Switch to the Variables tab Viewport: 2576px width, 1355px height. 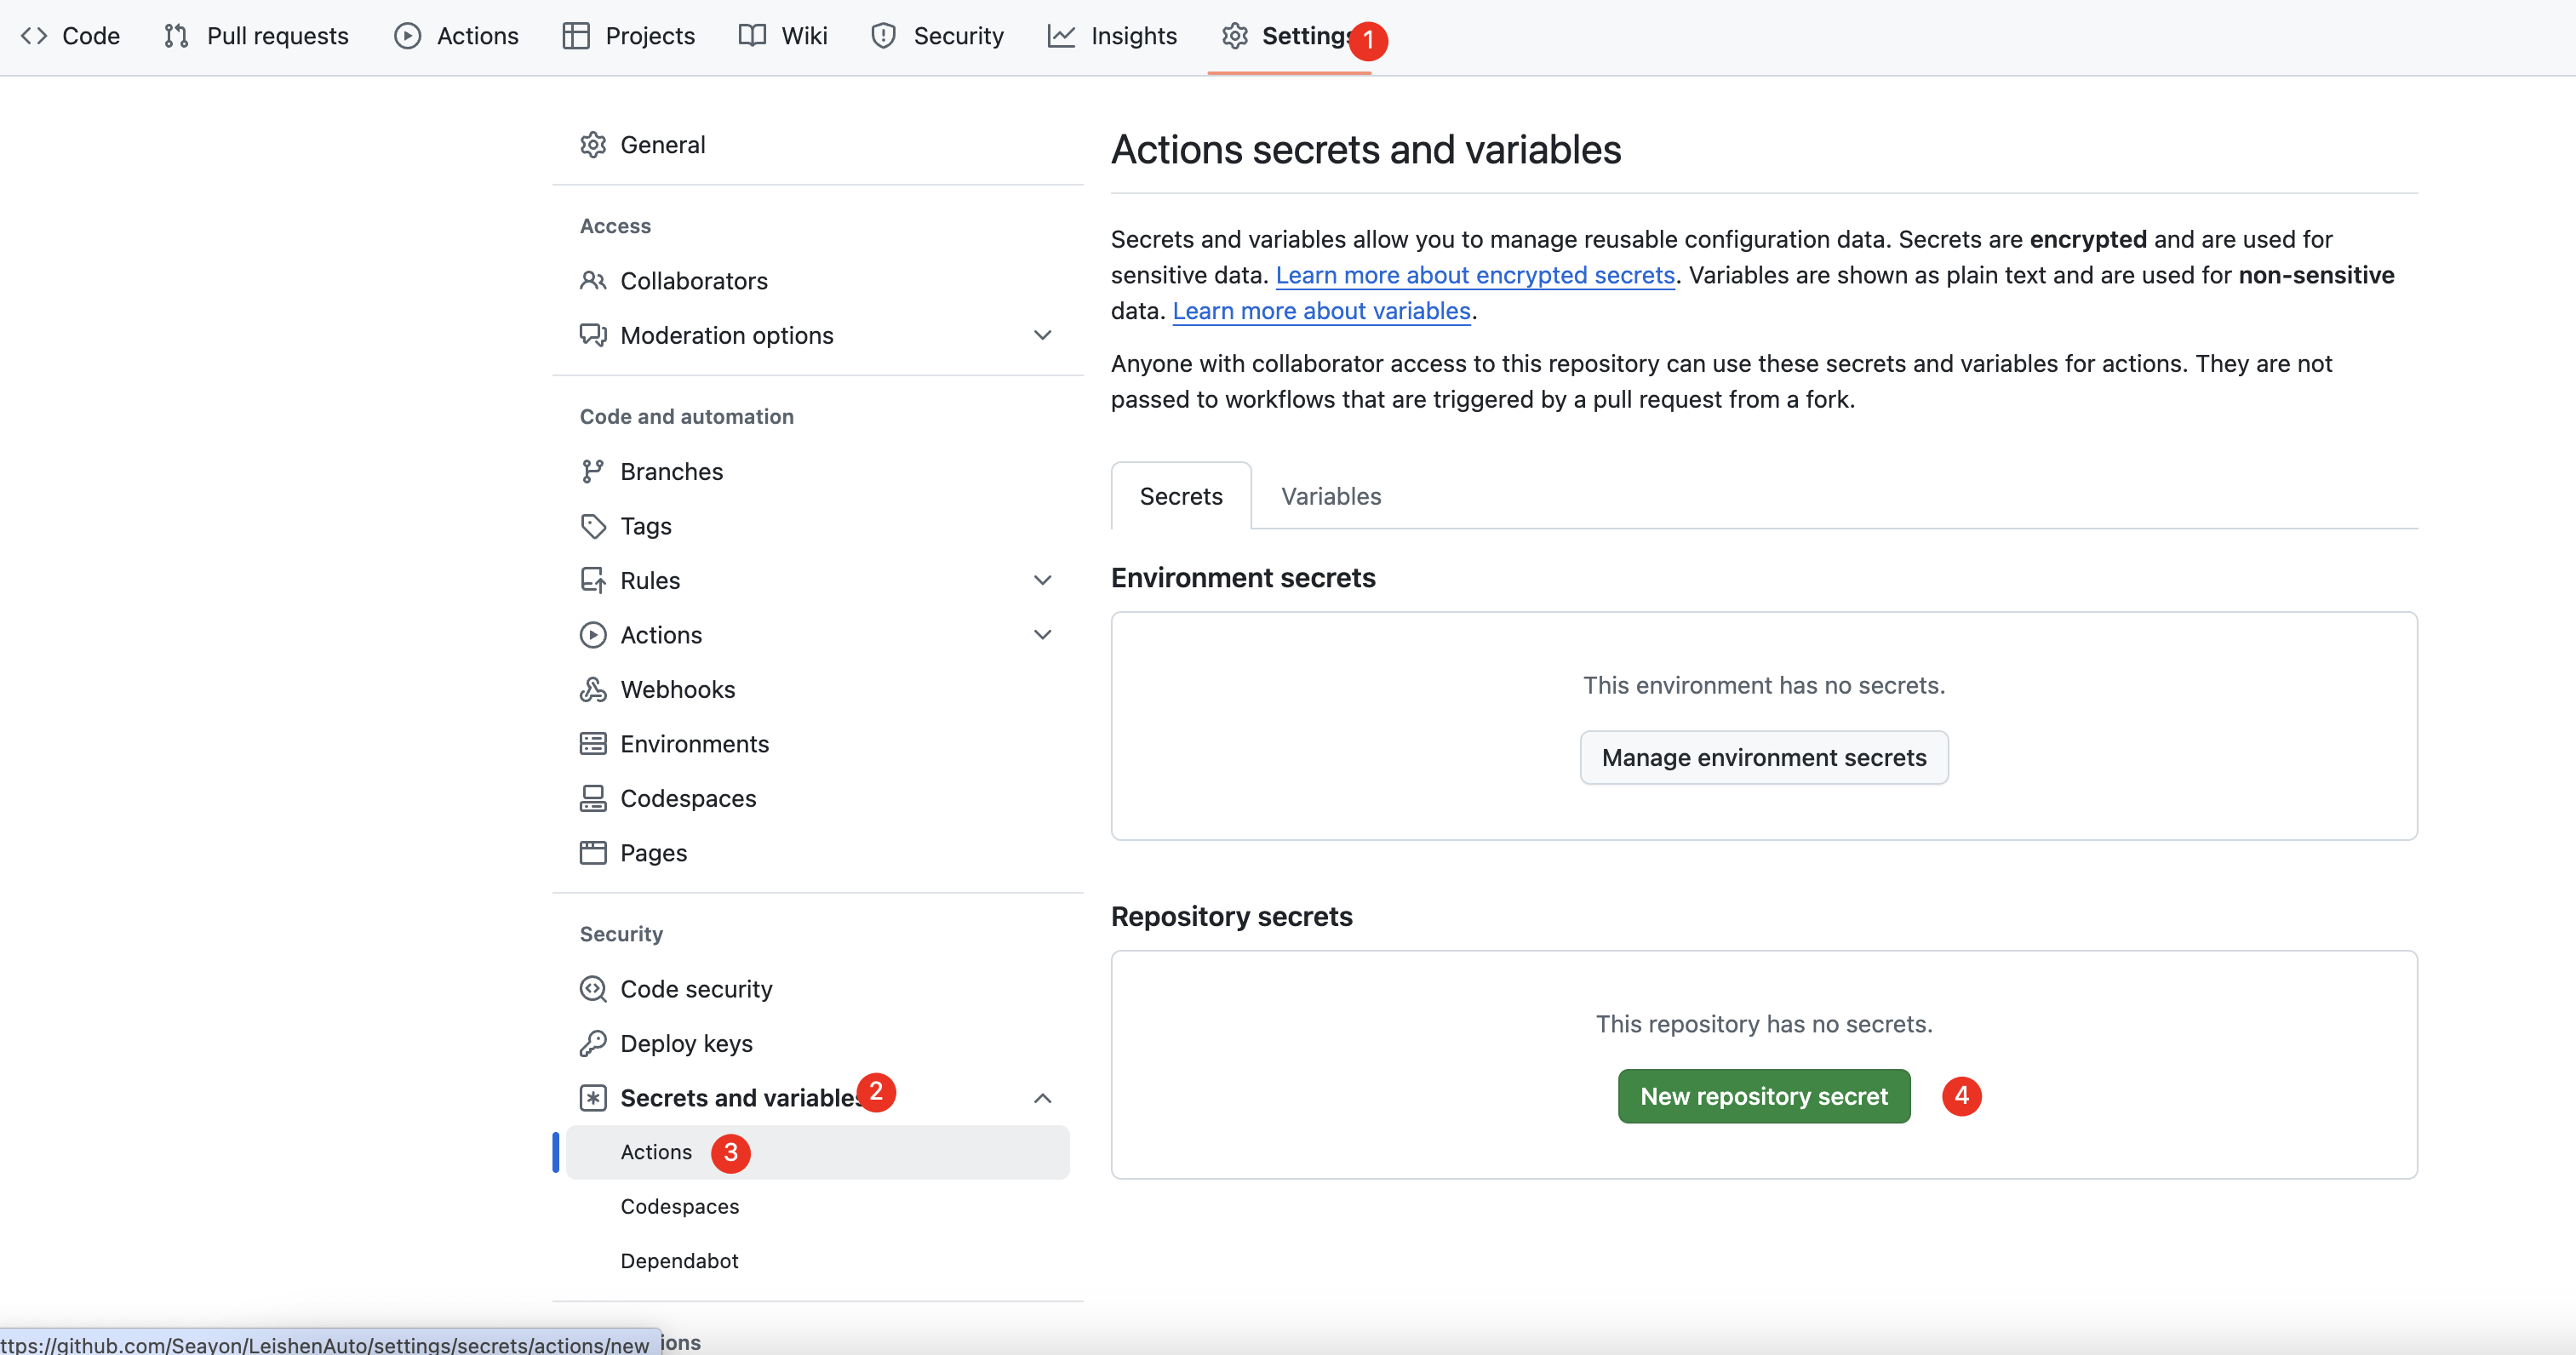click(x=1331, y=496)
